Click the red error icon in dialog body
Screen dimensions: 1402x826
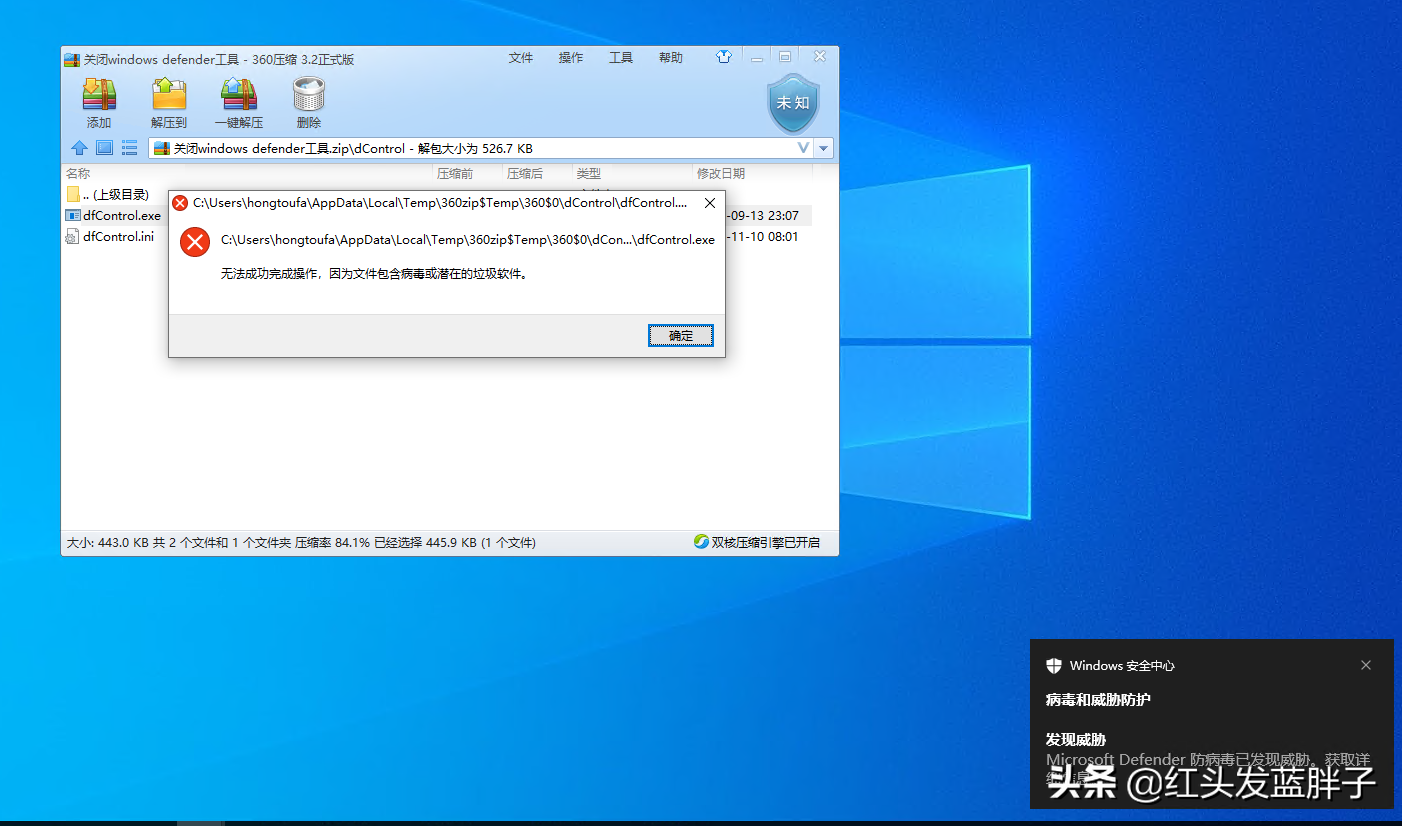pyautogui.click(x=195, y=242)
